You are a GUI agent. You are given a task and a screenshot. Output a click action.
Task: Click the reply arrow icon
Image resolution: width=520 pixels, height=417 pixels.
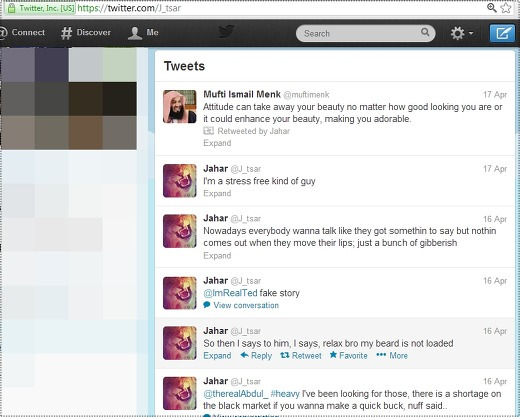[244, 355]
